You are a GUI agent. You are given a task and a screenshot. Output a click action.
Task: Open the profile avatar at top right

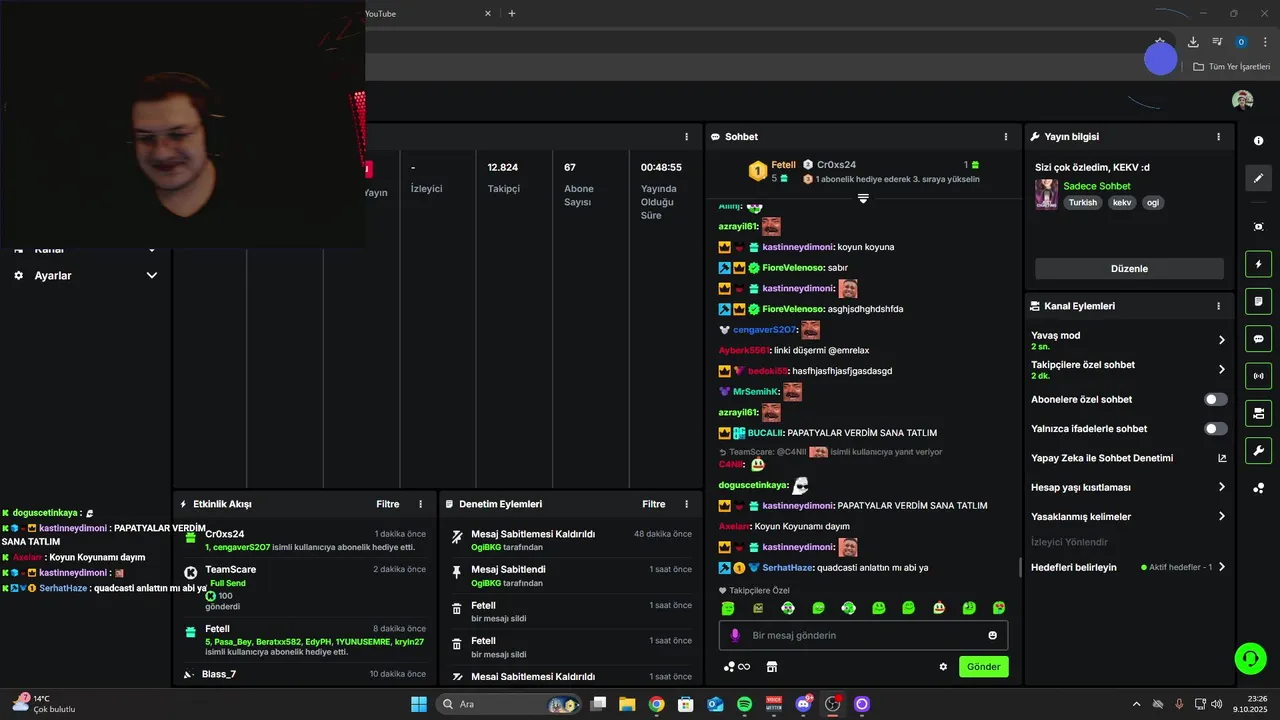[x=1242, y=100]
